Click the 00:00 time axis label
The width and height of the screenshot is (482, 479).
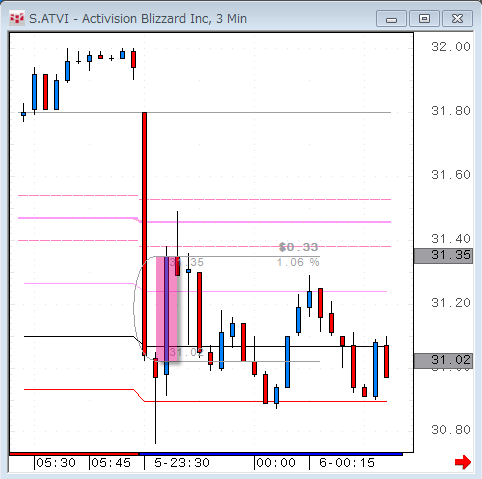coord(276,463)
